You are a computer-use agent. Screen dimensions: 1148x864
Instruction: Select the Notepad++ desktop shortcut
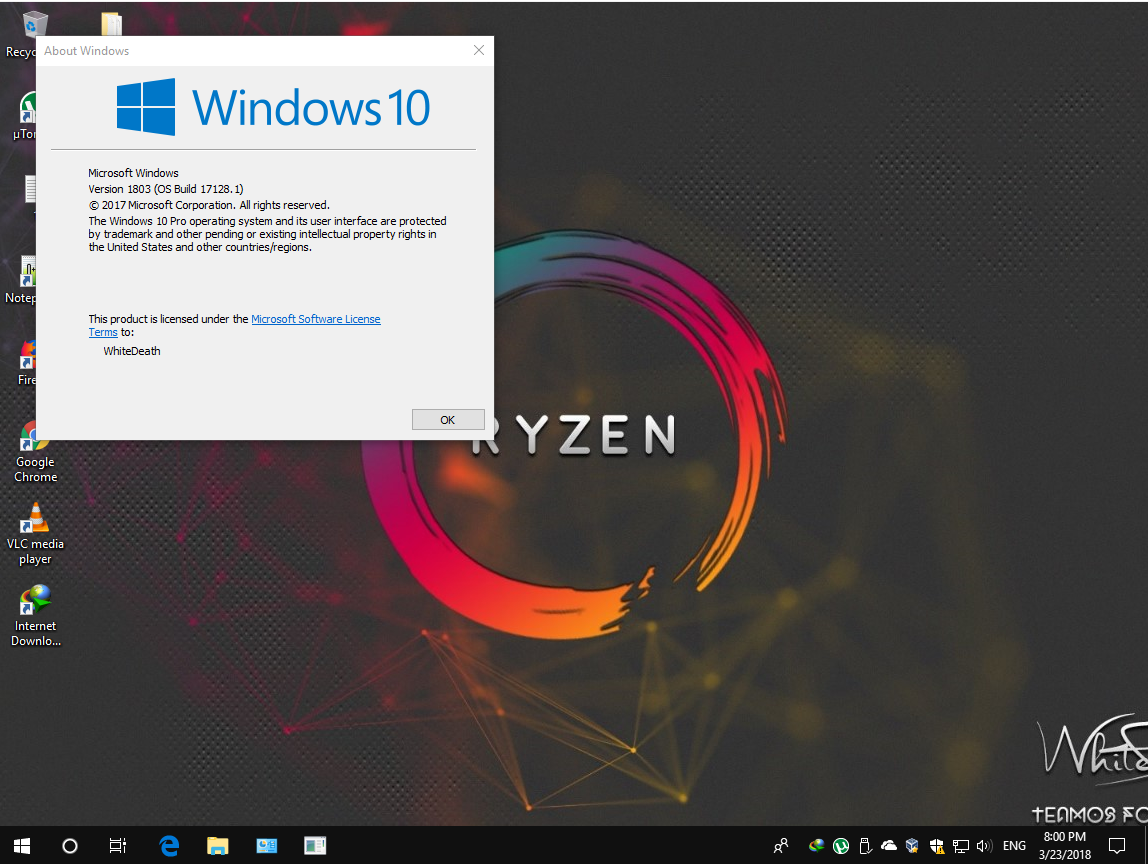tap(22, 280)
